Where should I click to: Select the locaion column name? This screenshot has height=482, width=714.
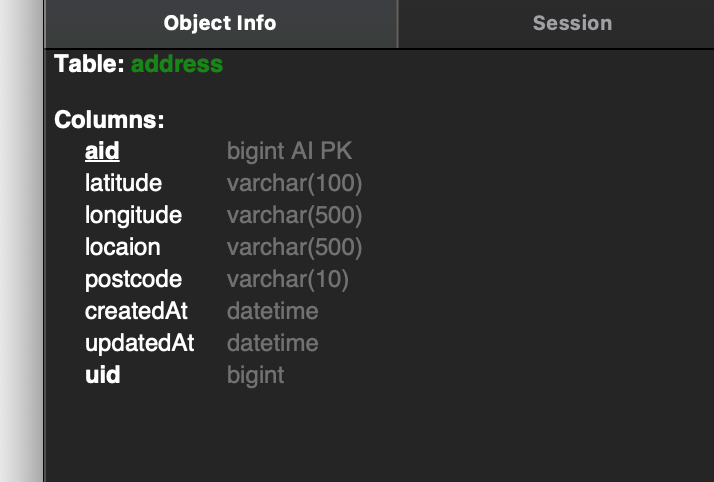[x=122, y=247]
